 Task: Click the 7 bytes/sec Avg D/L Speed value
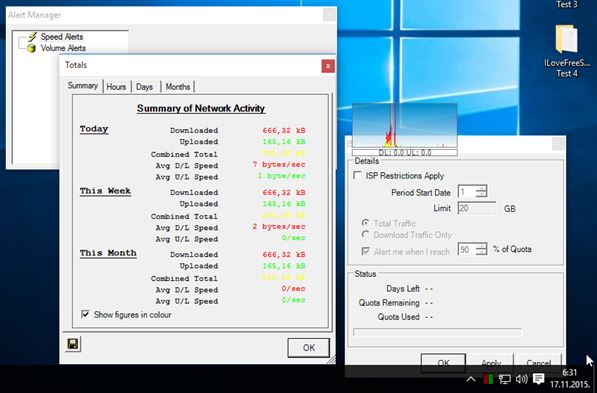pos(279,165)
